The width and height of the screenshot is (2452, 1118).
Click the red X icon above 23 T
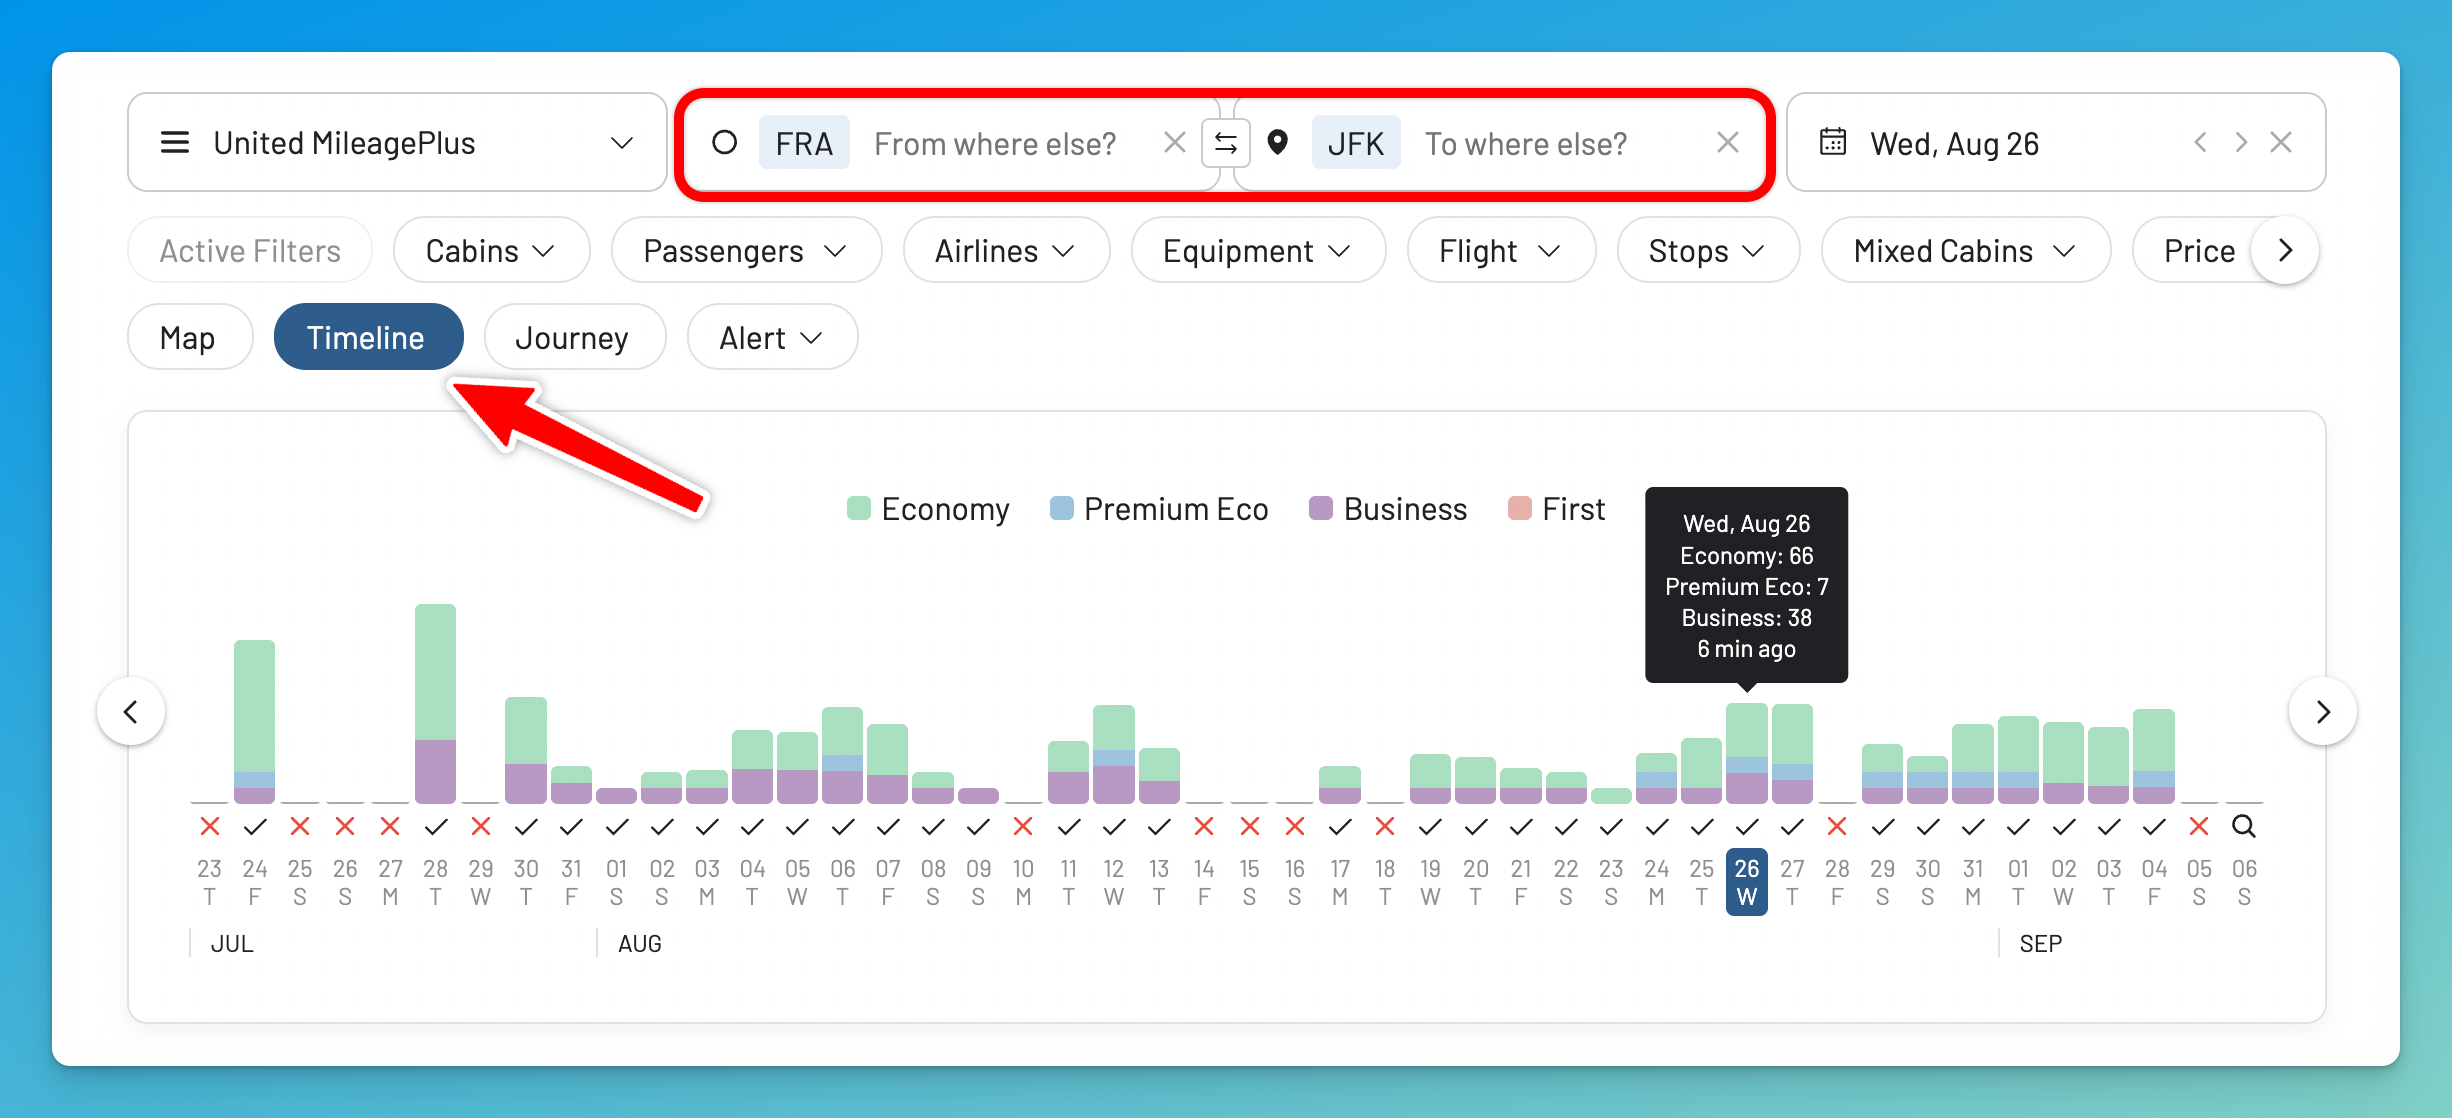pos(209,826)
